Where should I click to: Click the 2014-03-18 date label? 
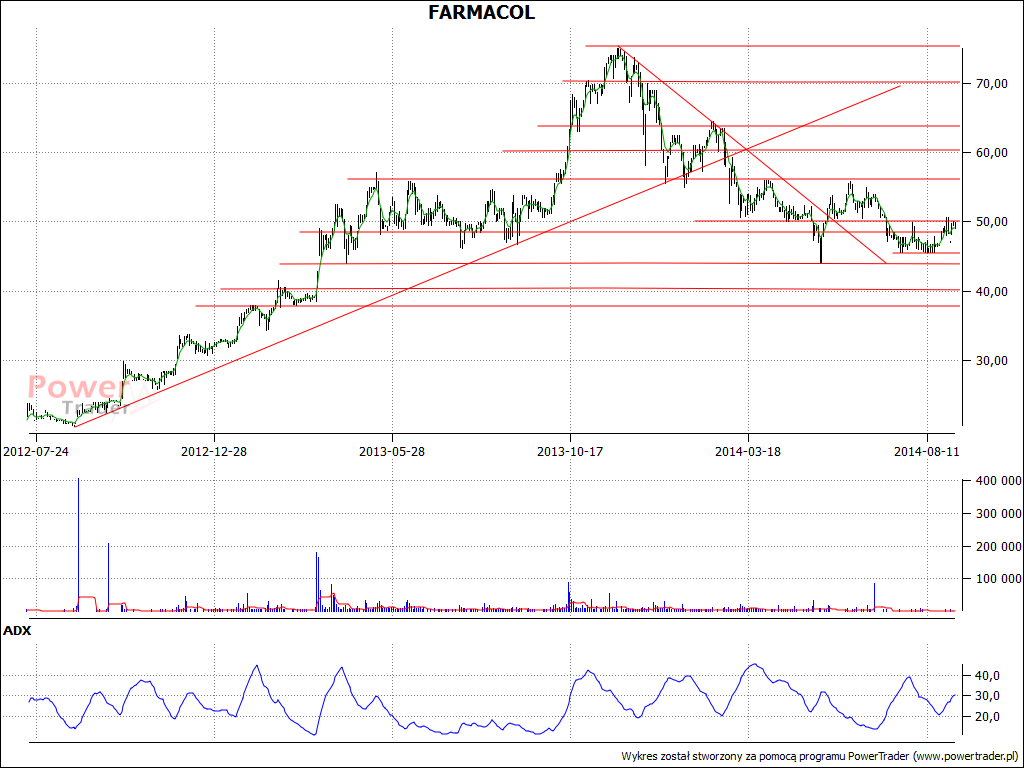click(748, 452)
